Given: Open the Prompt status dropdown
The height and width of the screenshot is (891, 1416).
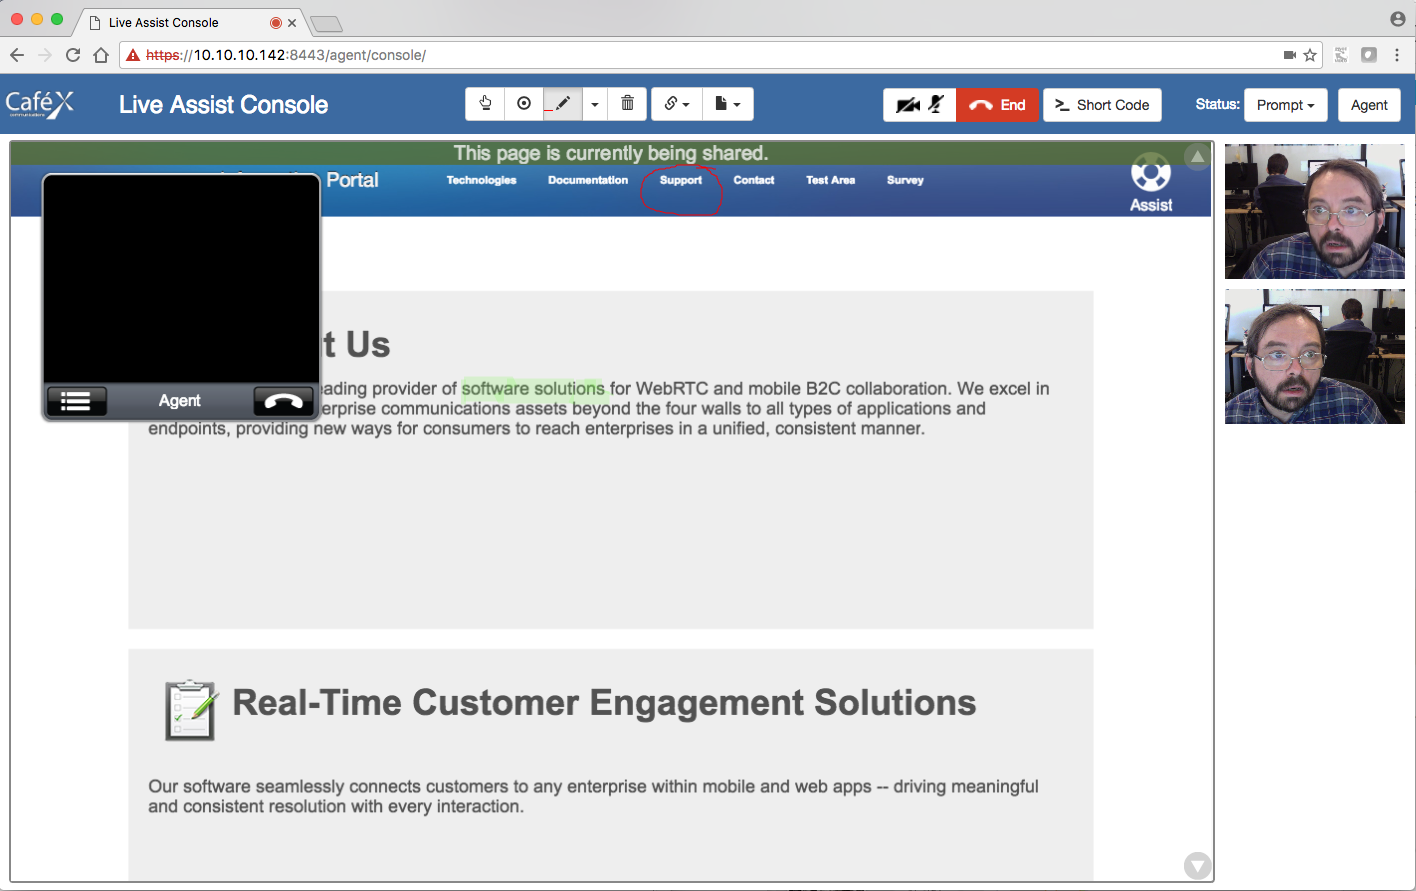Looking at the screenshot, I should pyautogui.click(x=1285, y=105).
